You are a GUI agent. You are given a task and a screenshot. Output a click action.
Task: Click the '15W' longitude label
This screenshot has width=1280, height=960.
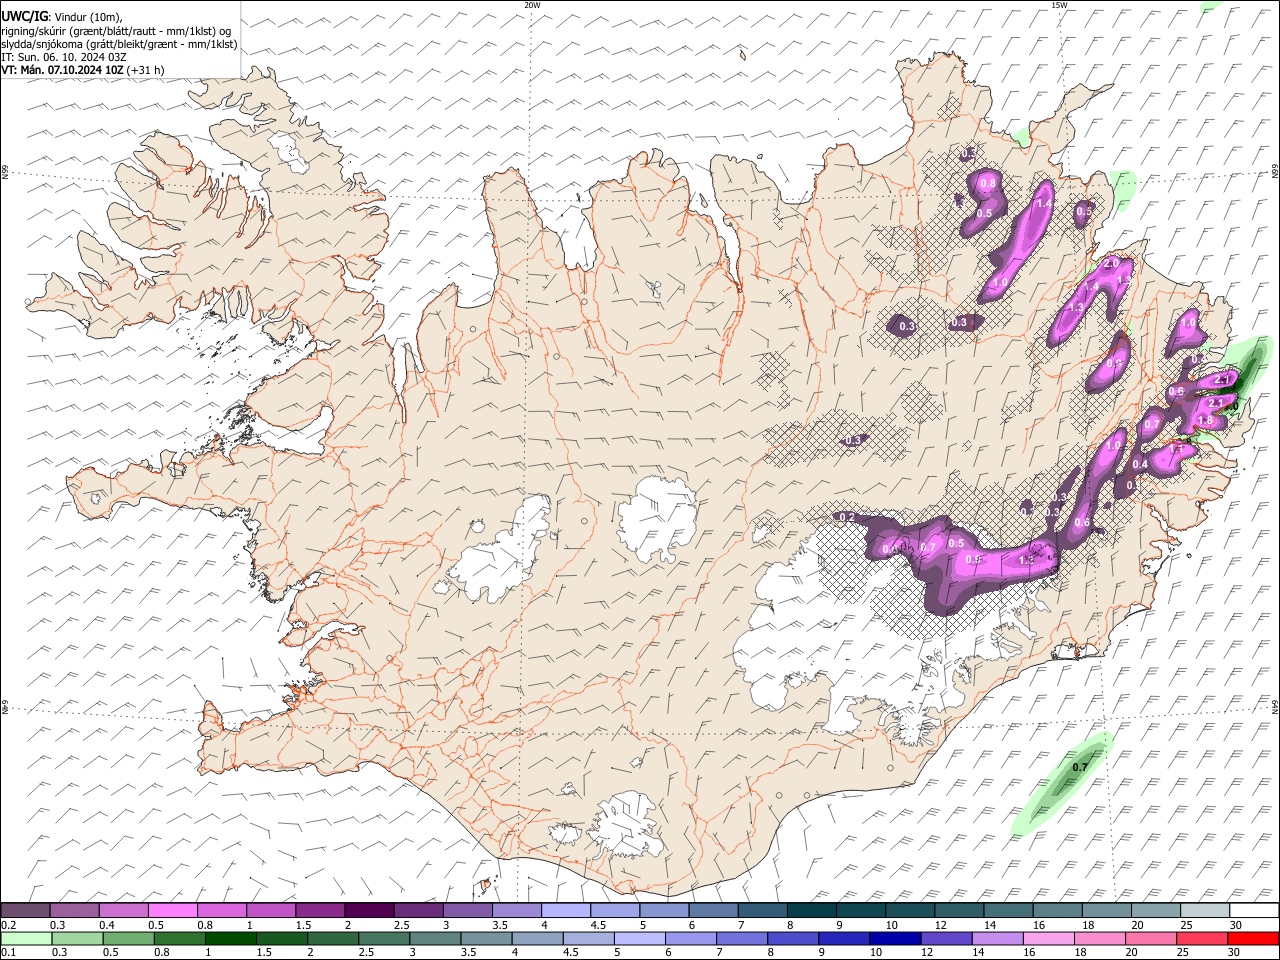point(1059,5)
